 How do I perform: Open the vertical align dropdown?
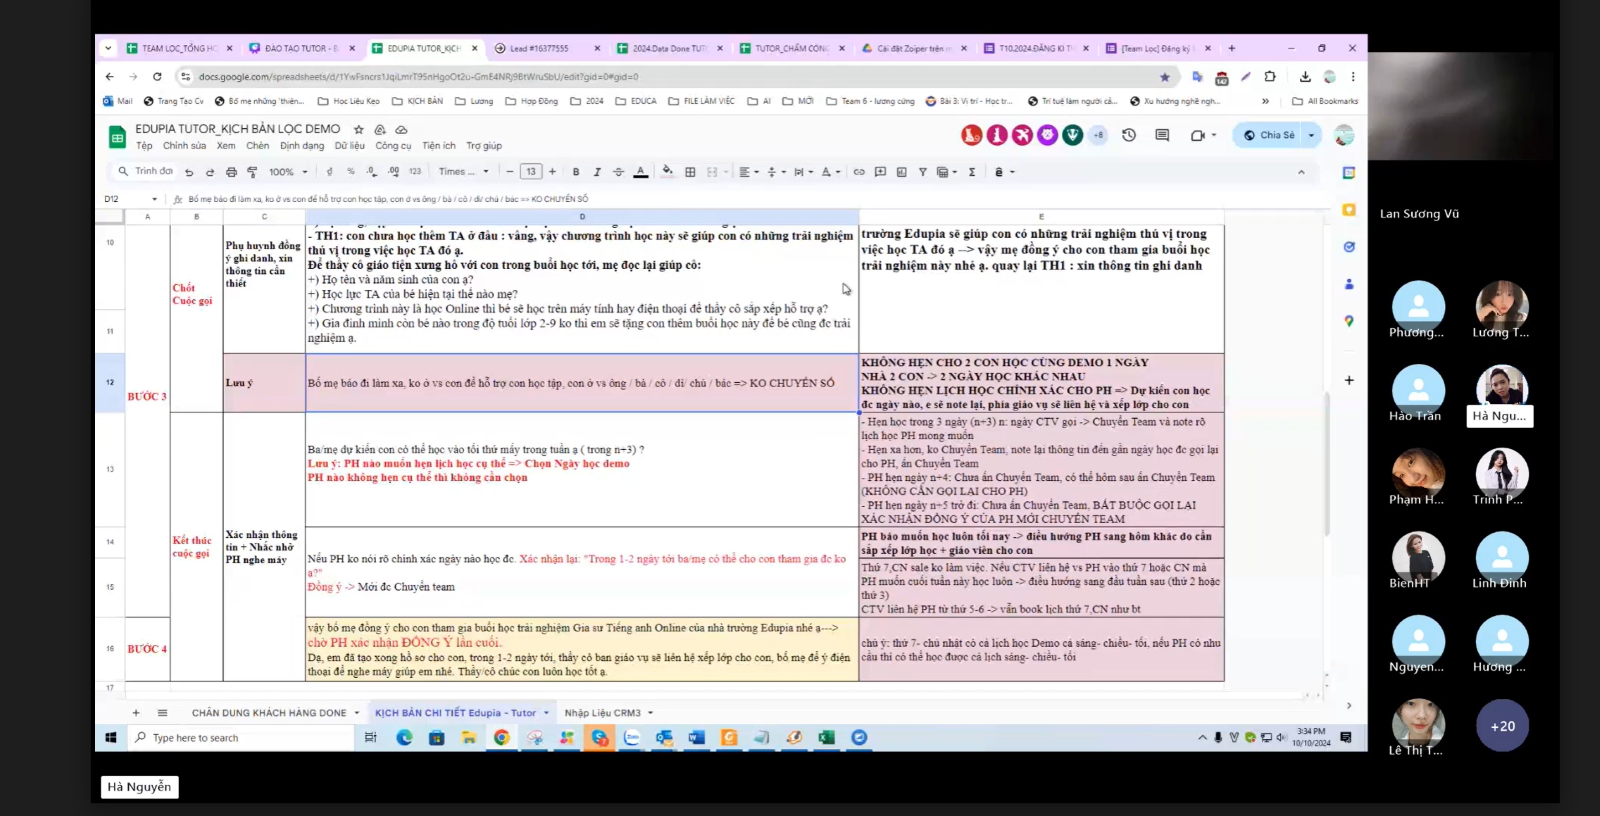pos(776,172)
